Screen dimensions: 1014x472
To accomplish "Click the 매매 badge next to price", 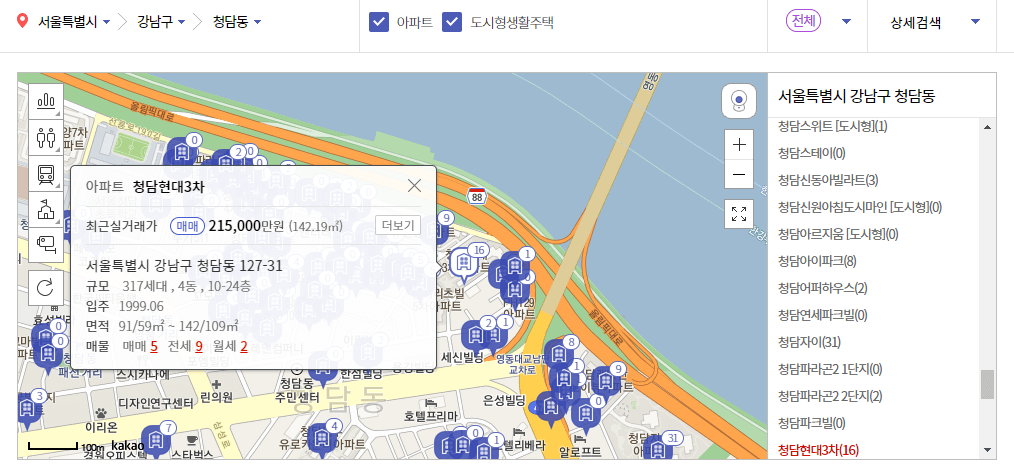I will (x=188, y=226).
